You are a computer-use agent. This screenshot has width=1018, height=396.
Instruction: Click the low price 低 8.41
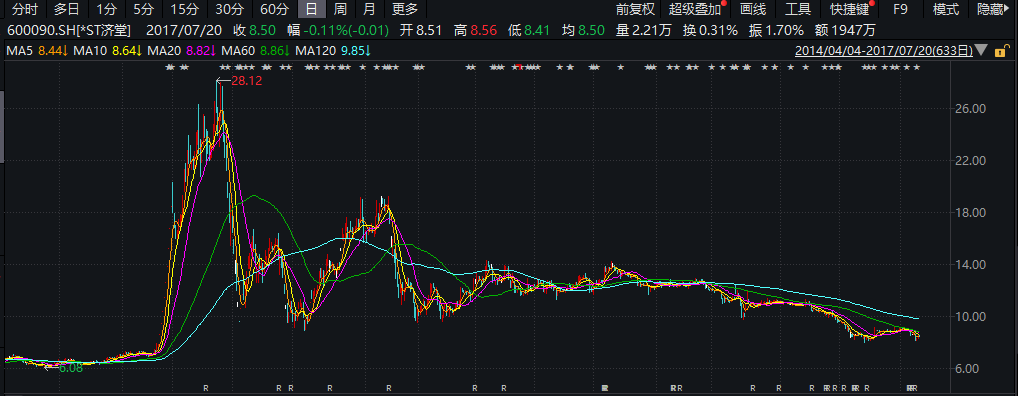[x=529, y=30]
